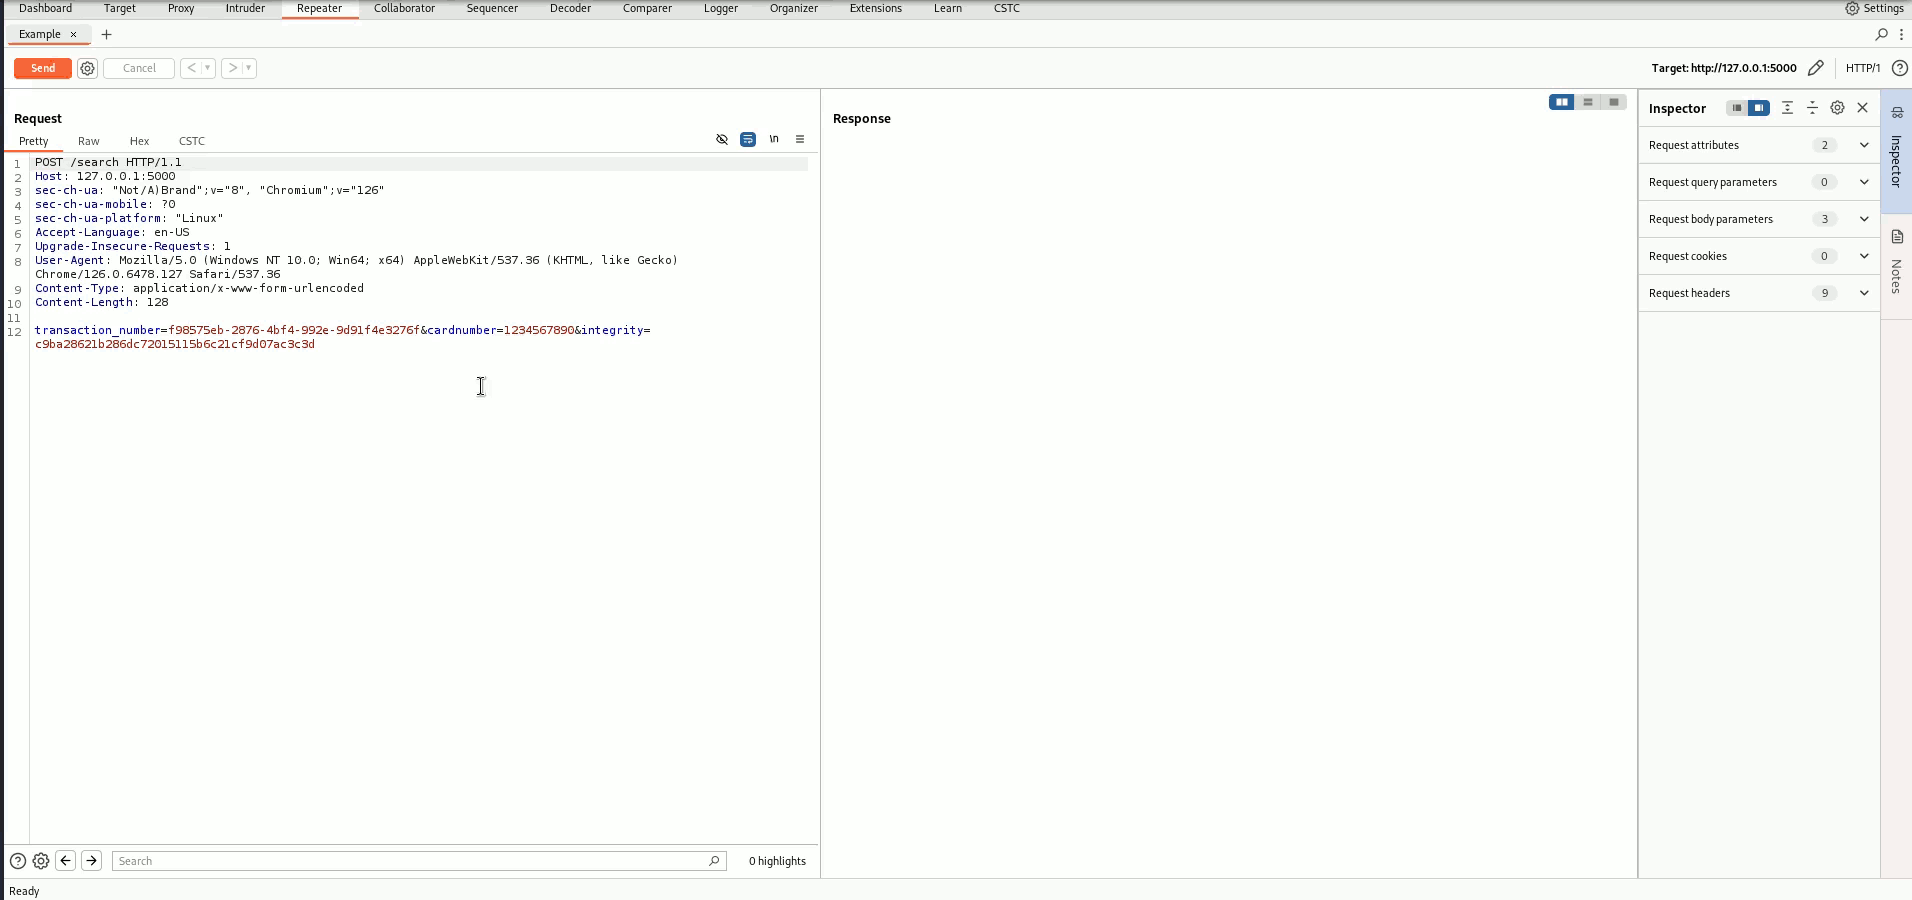This screenshot has width=1912, height=900.
Task: Click the Target URL label
Action: click(1724, 68)
